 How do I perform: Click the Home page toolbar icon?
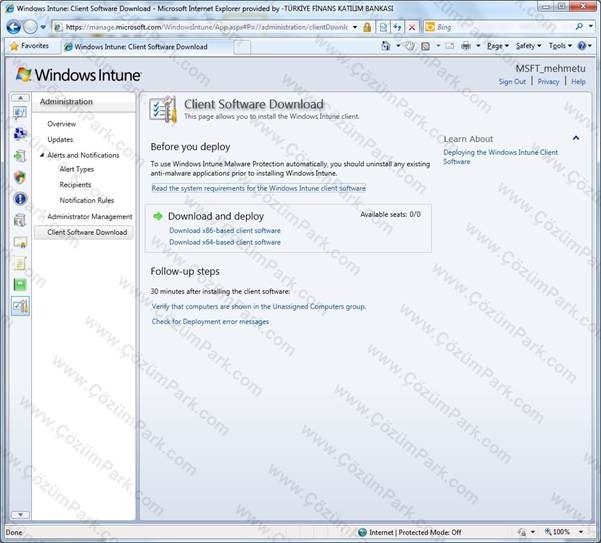pos(385,46)
